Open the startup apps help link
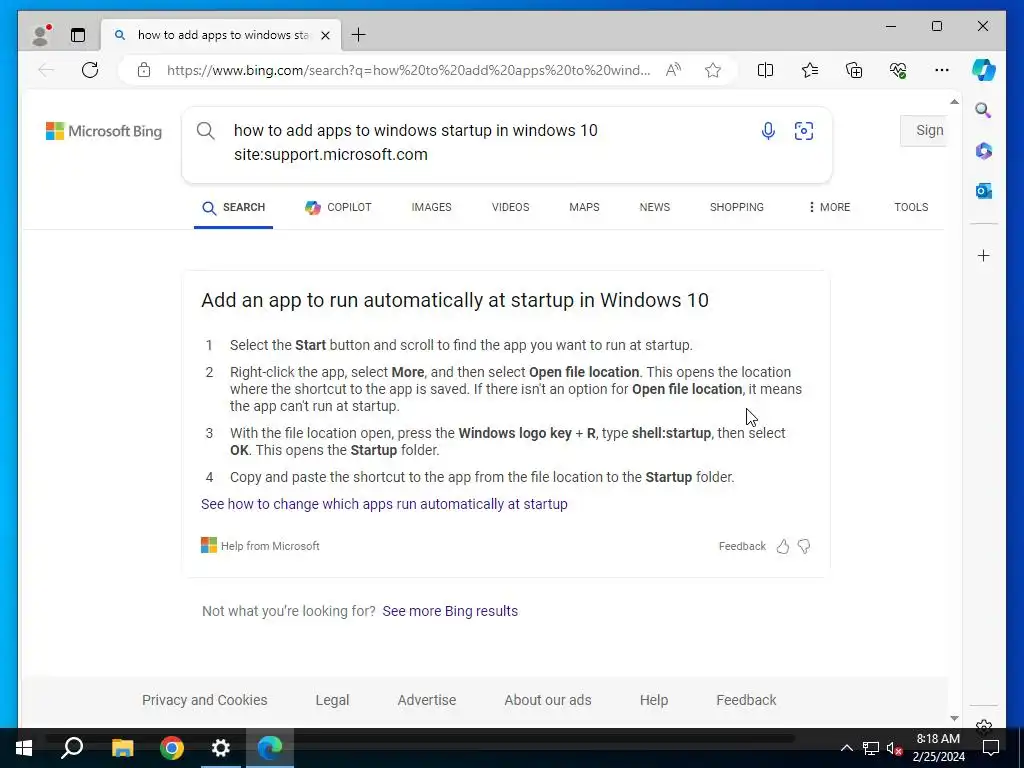The width and height of the screenshot is (1024, 768). tap(384, 504)
